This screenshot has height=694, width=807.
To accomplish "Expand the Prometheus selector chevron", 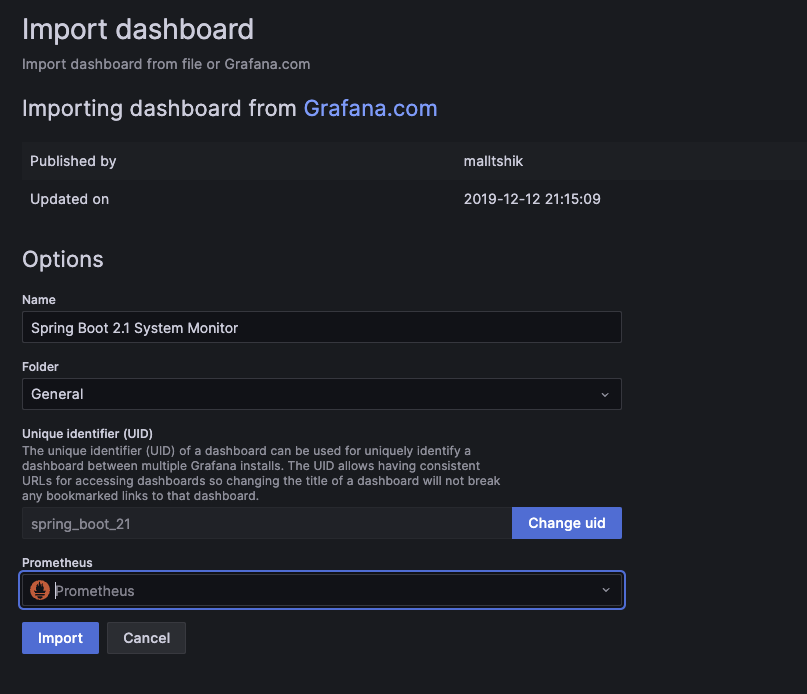I will (x=606, y=590).
